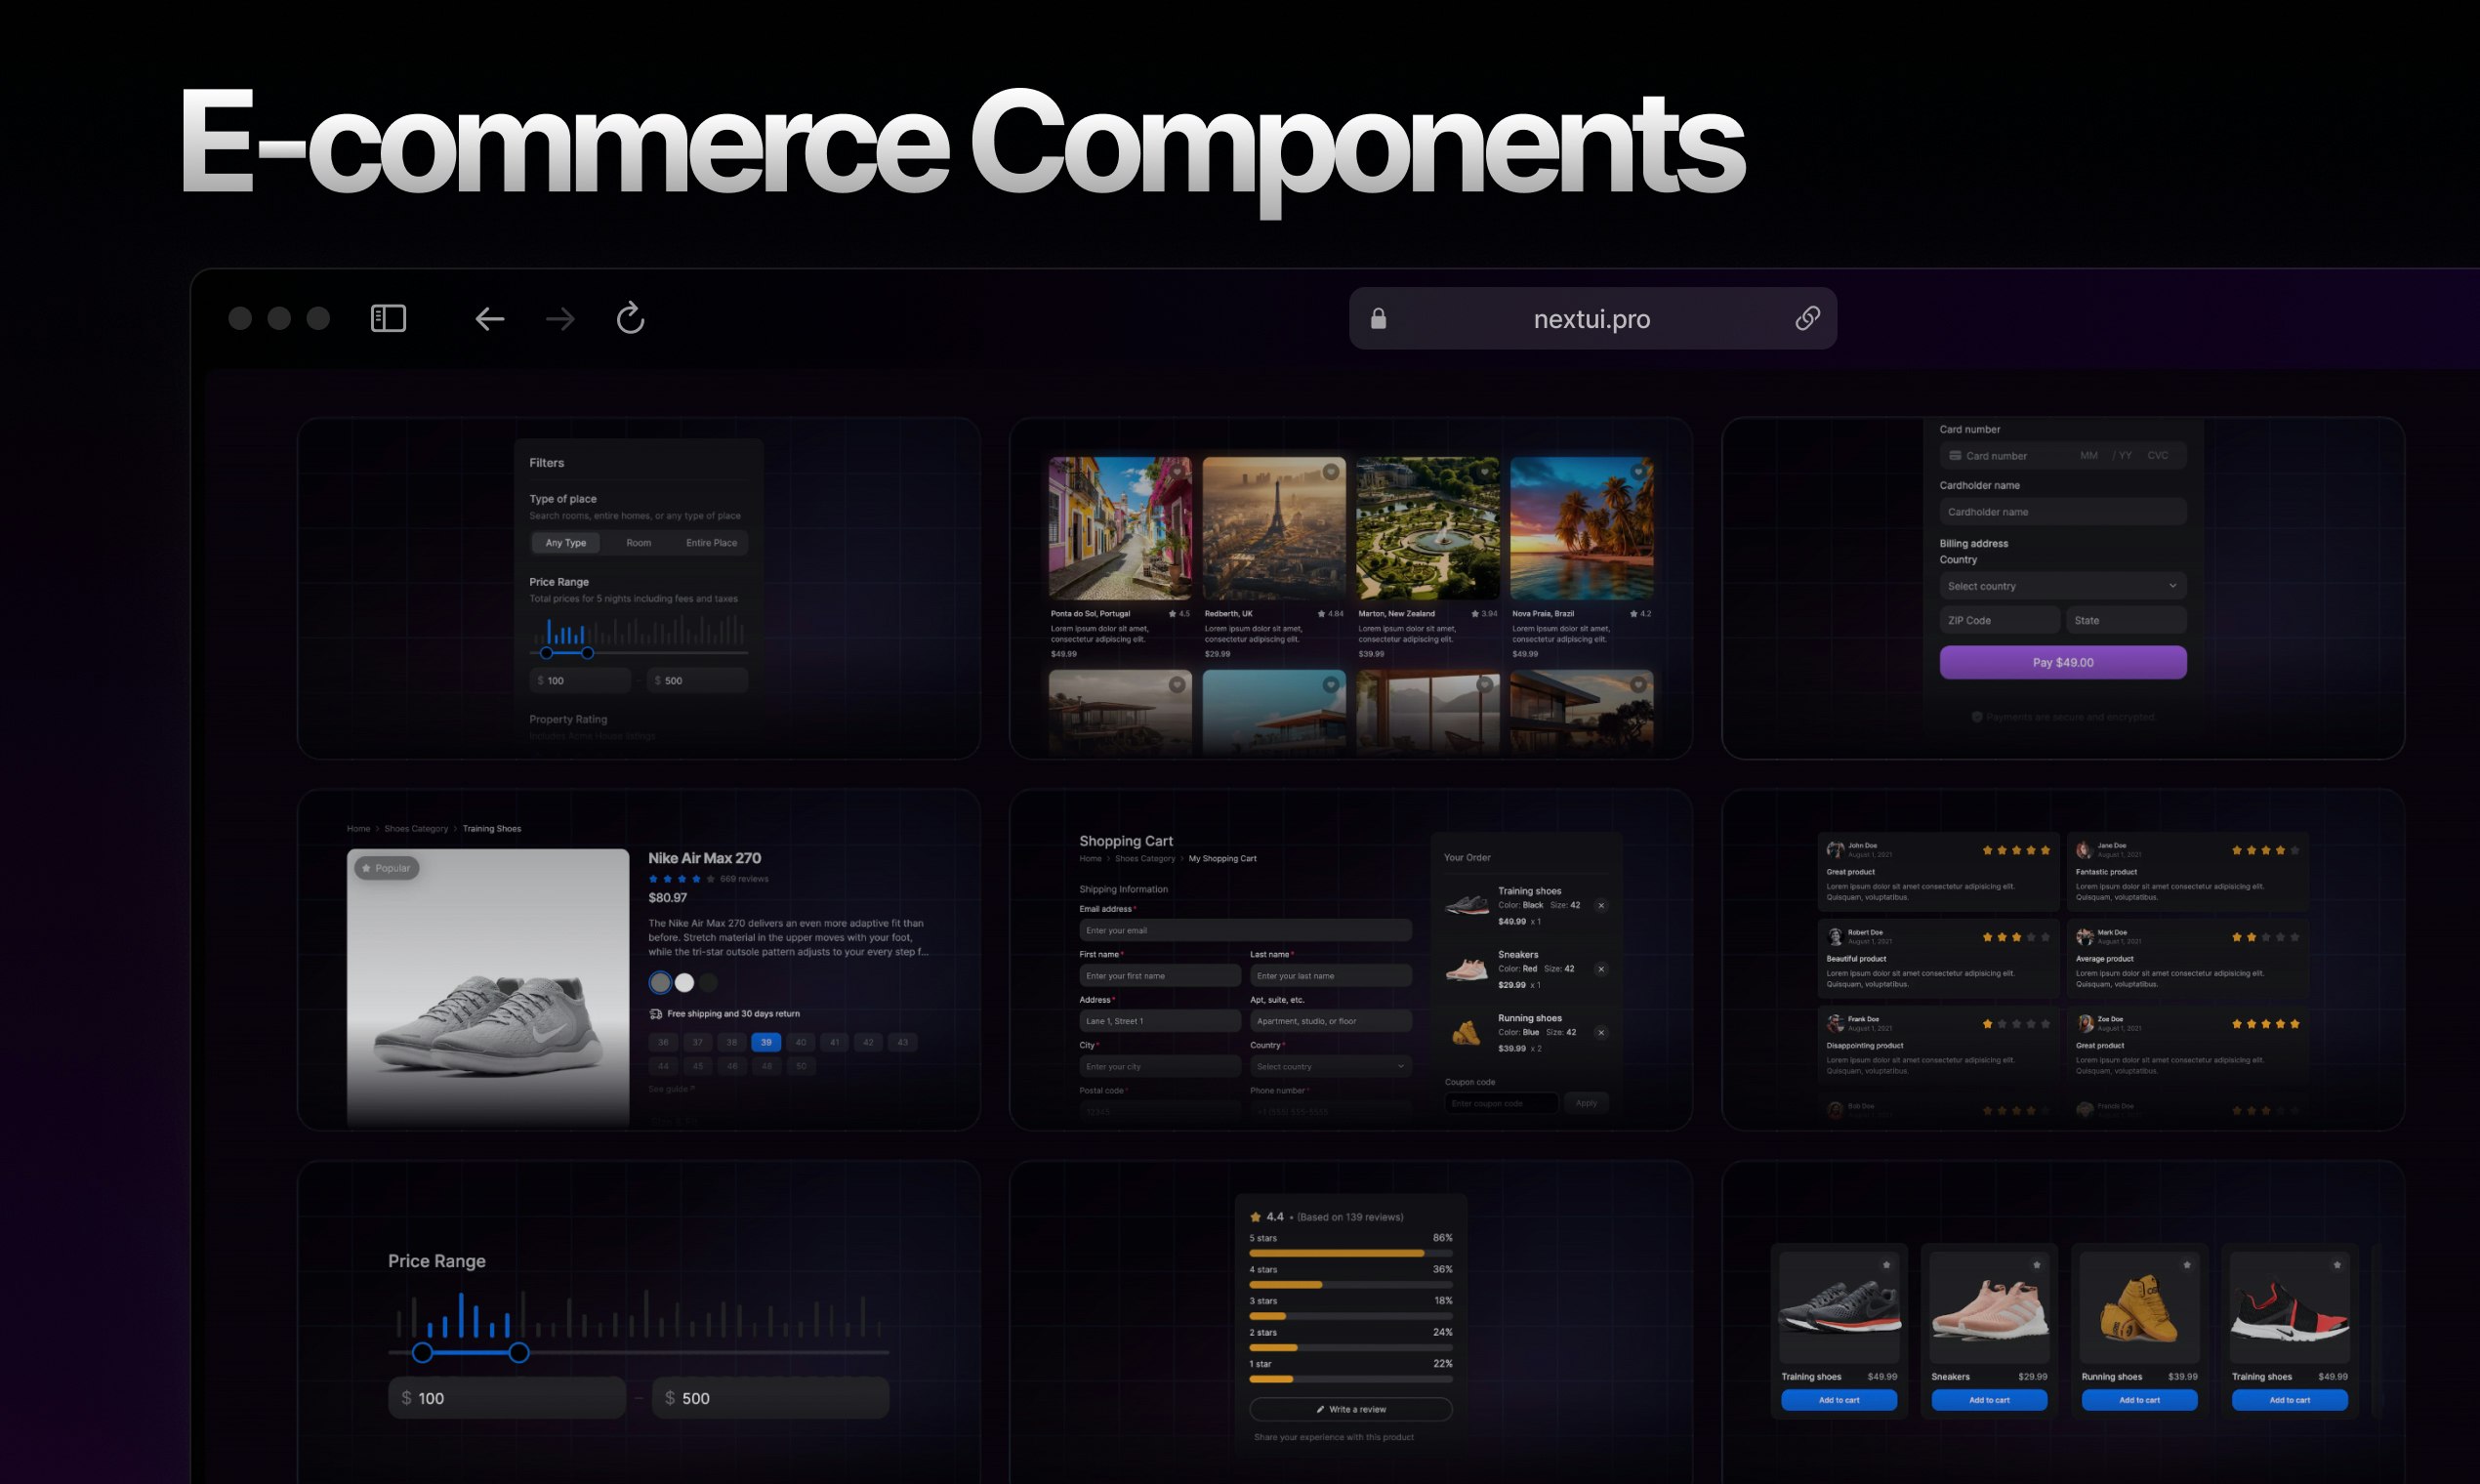Click the Shoes Category breadcrumb above Nike product
2480x1484 pixels.
tap(416, 829)
